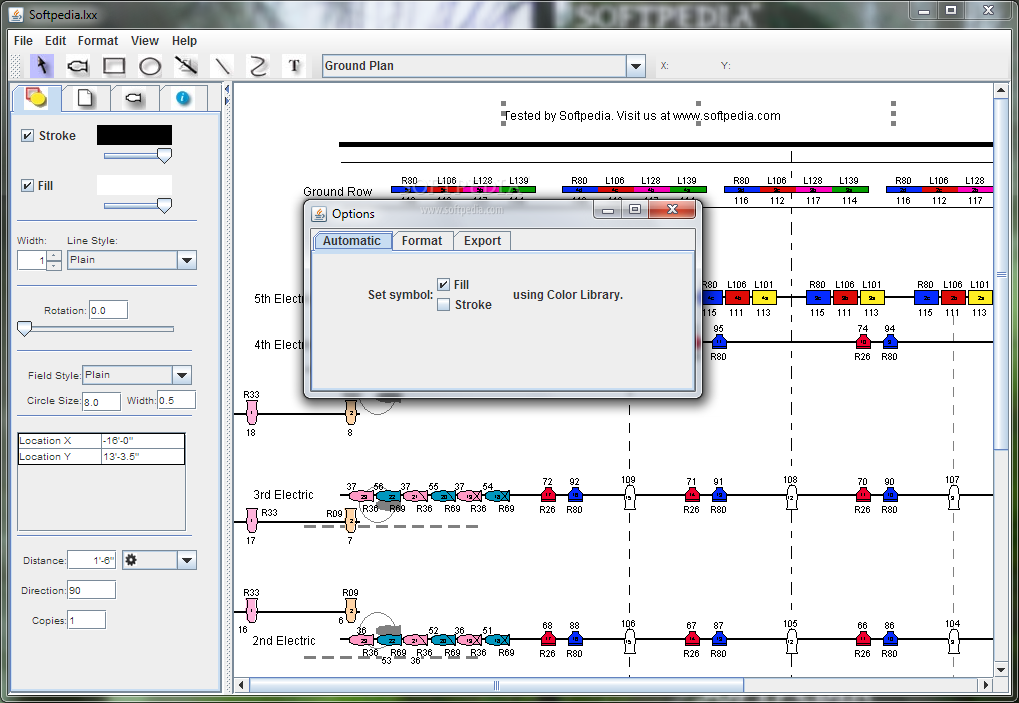Select pink R33 instrument number 18
The height and width of the screenshot is (703, 1019).
point(252,413)
